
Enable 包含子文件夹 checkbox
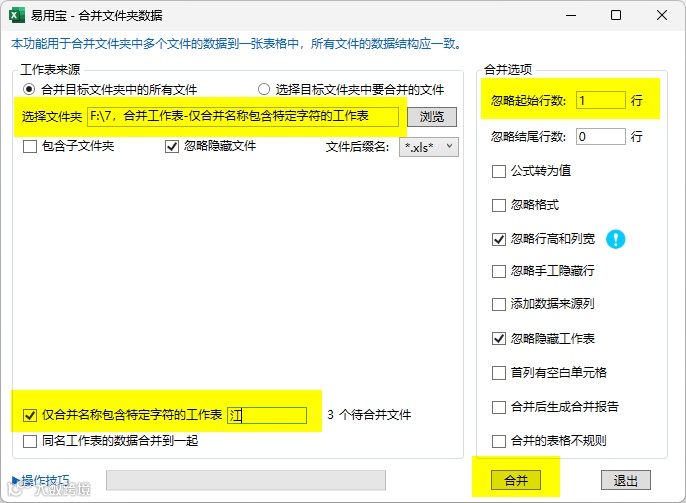30,146
